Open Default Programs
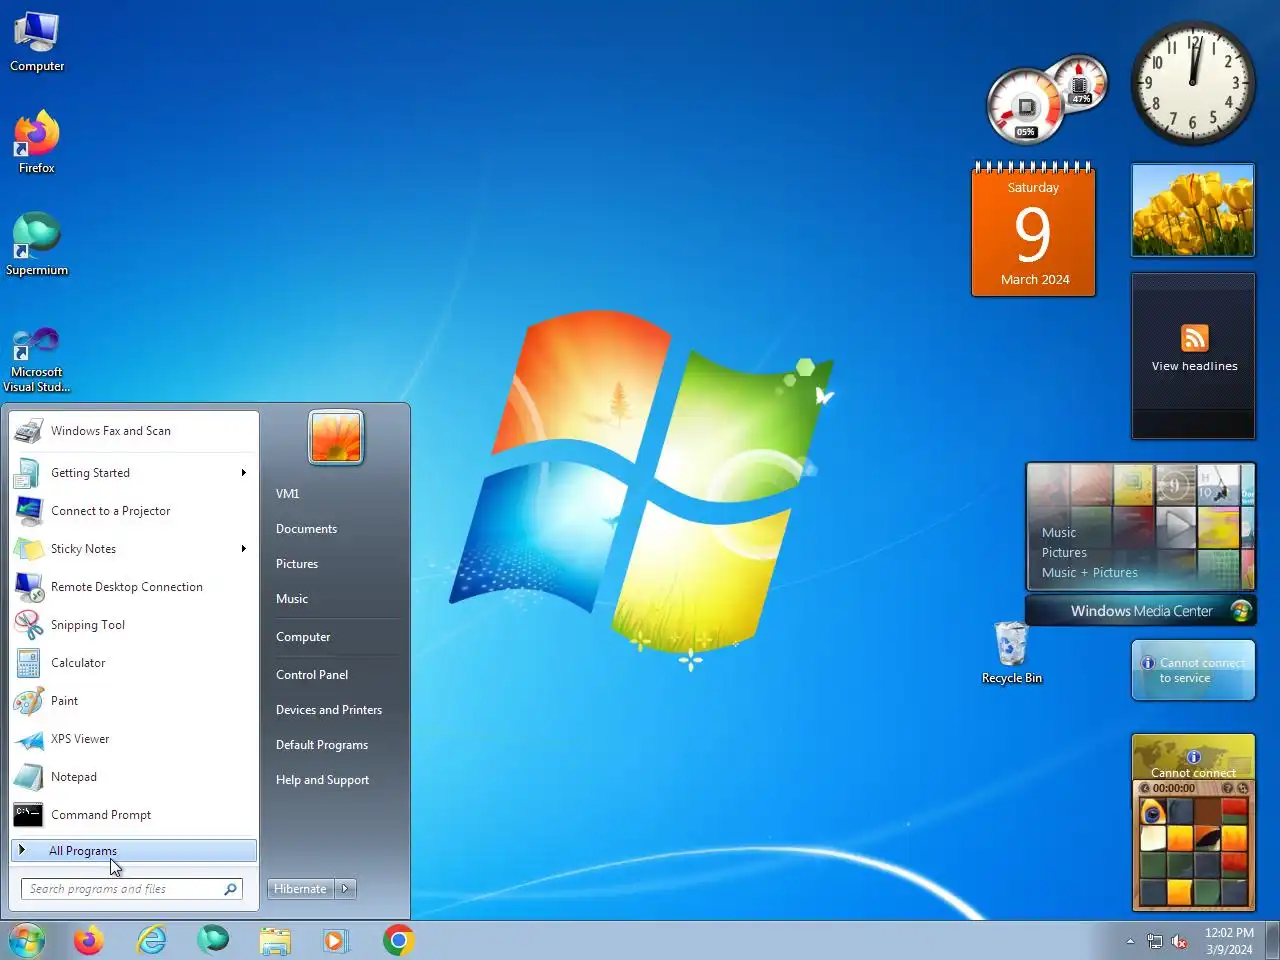Image resolution: width=1280 pixels, height=960 pixels. click(x=322, y=745)
